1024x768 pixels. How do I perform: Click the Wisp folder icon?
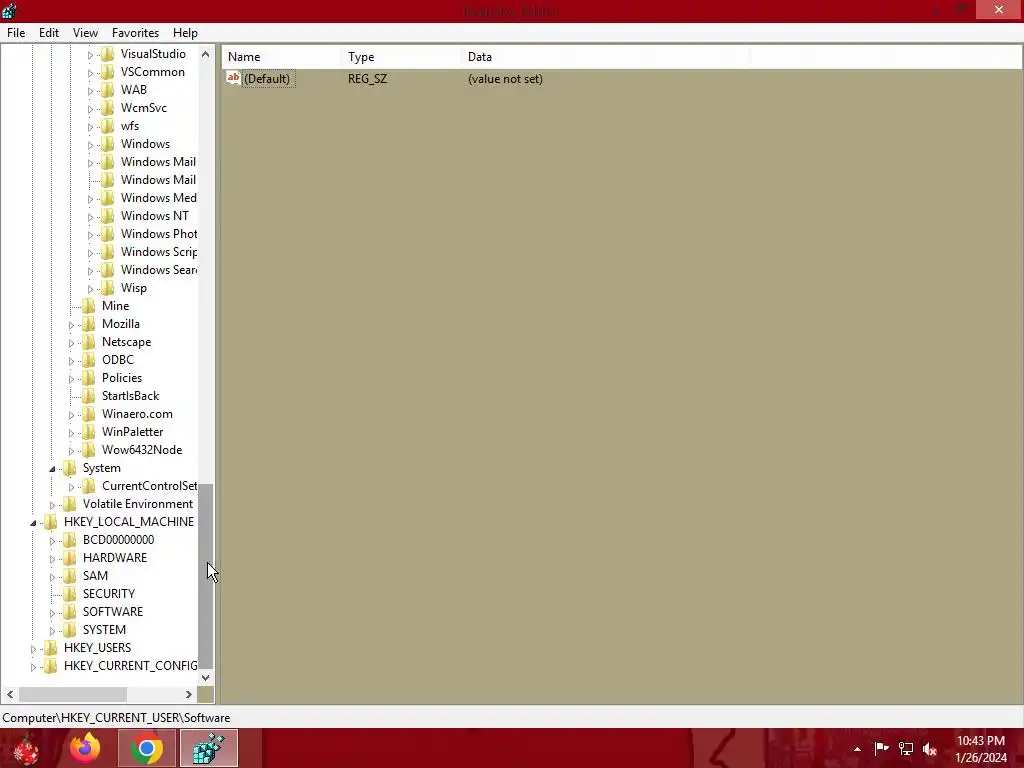coord(108,288)
